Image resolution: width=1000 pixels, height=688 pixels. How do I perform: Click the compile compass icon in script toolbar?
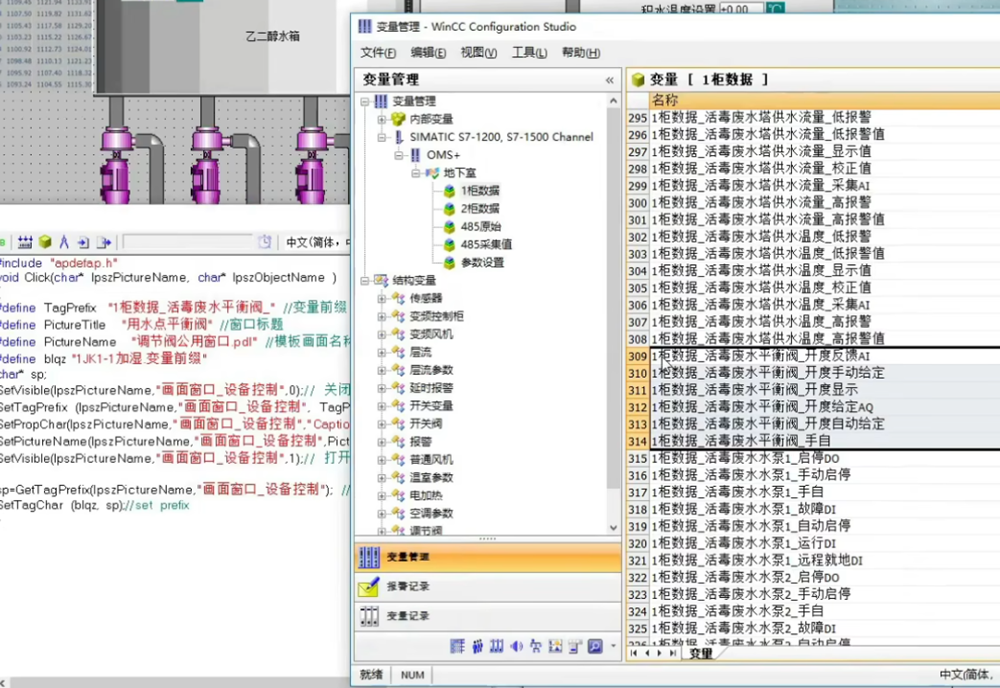(x=64, y=242)
